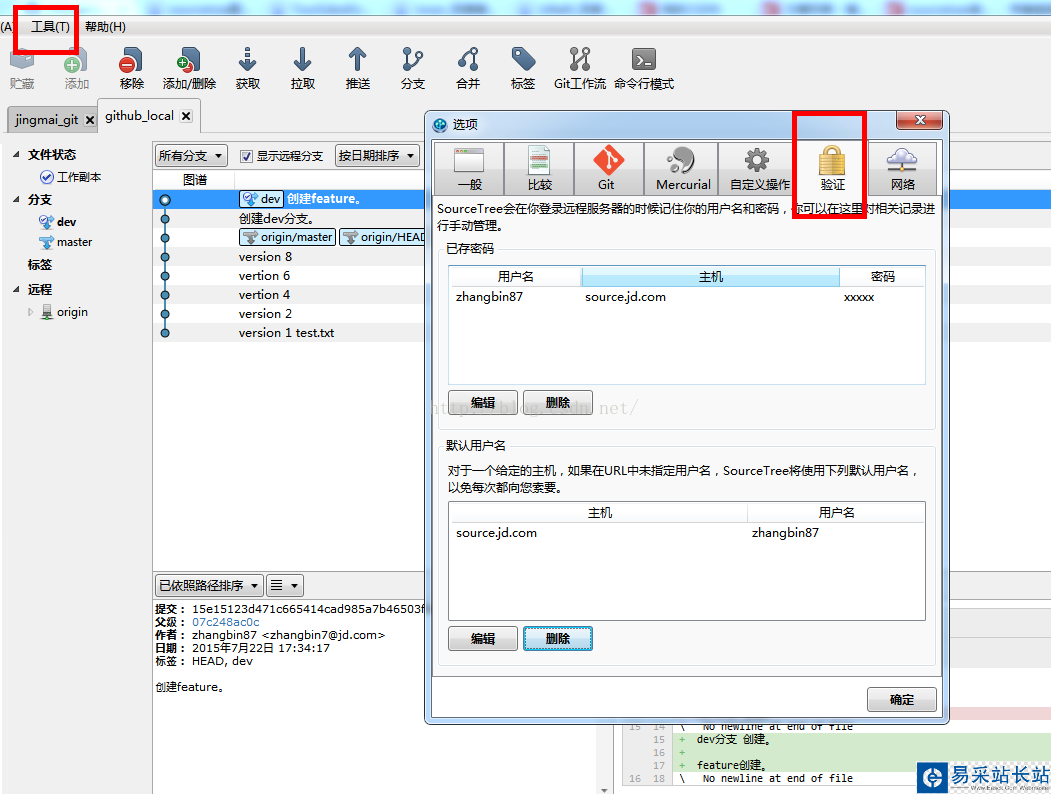Confirm options with OK (确定) button
Viewport: 1051px width, 794px height.
pos(902,700)
